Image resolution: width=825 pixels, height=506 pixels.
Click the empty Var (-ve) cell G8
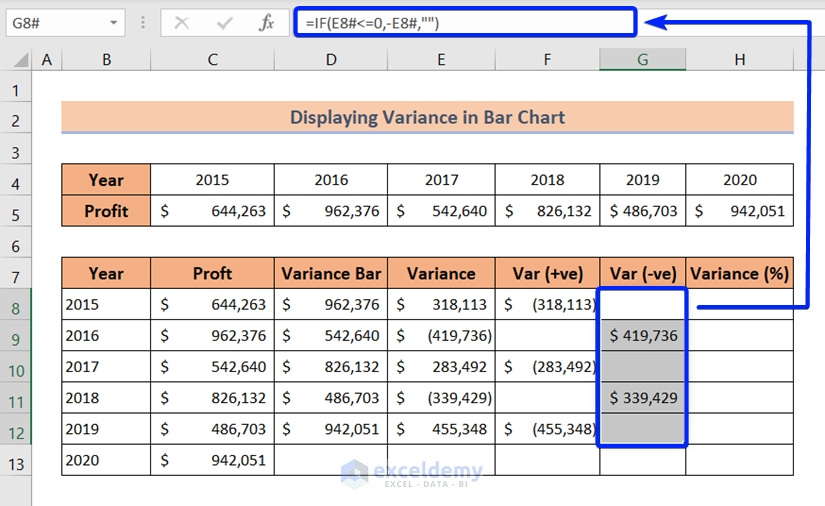point(642,305)
